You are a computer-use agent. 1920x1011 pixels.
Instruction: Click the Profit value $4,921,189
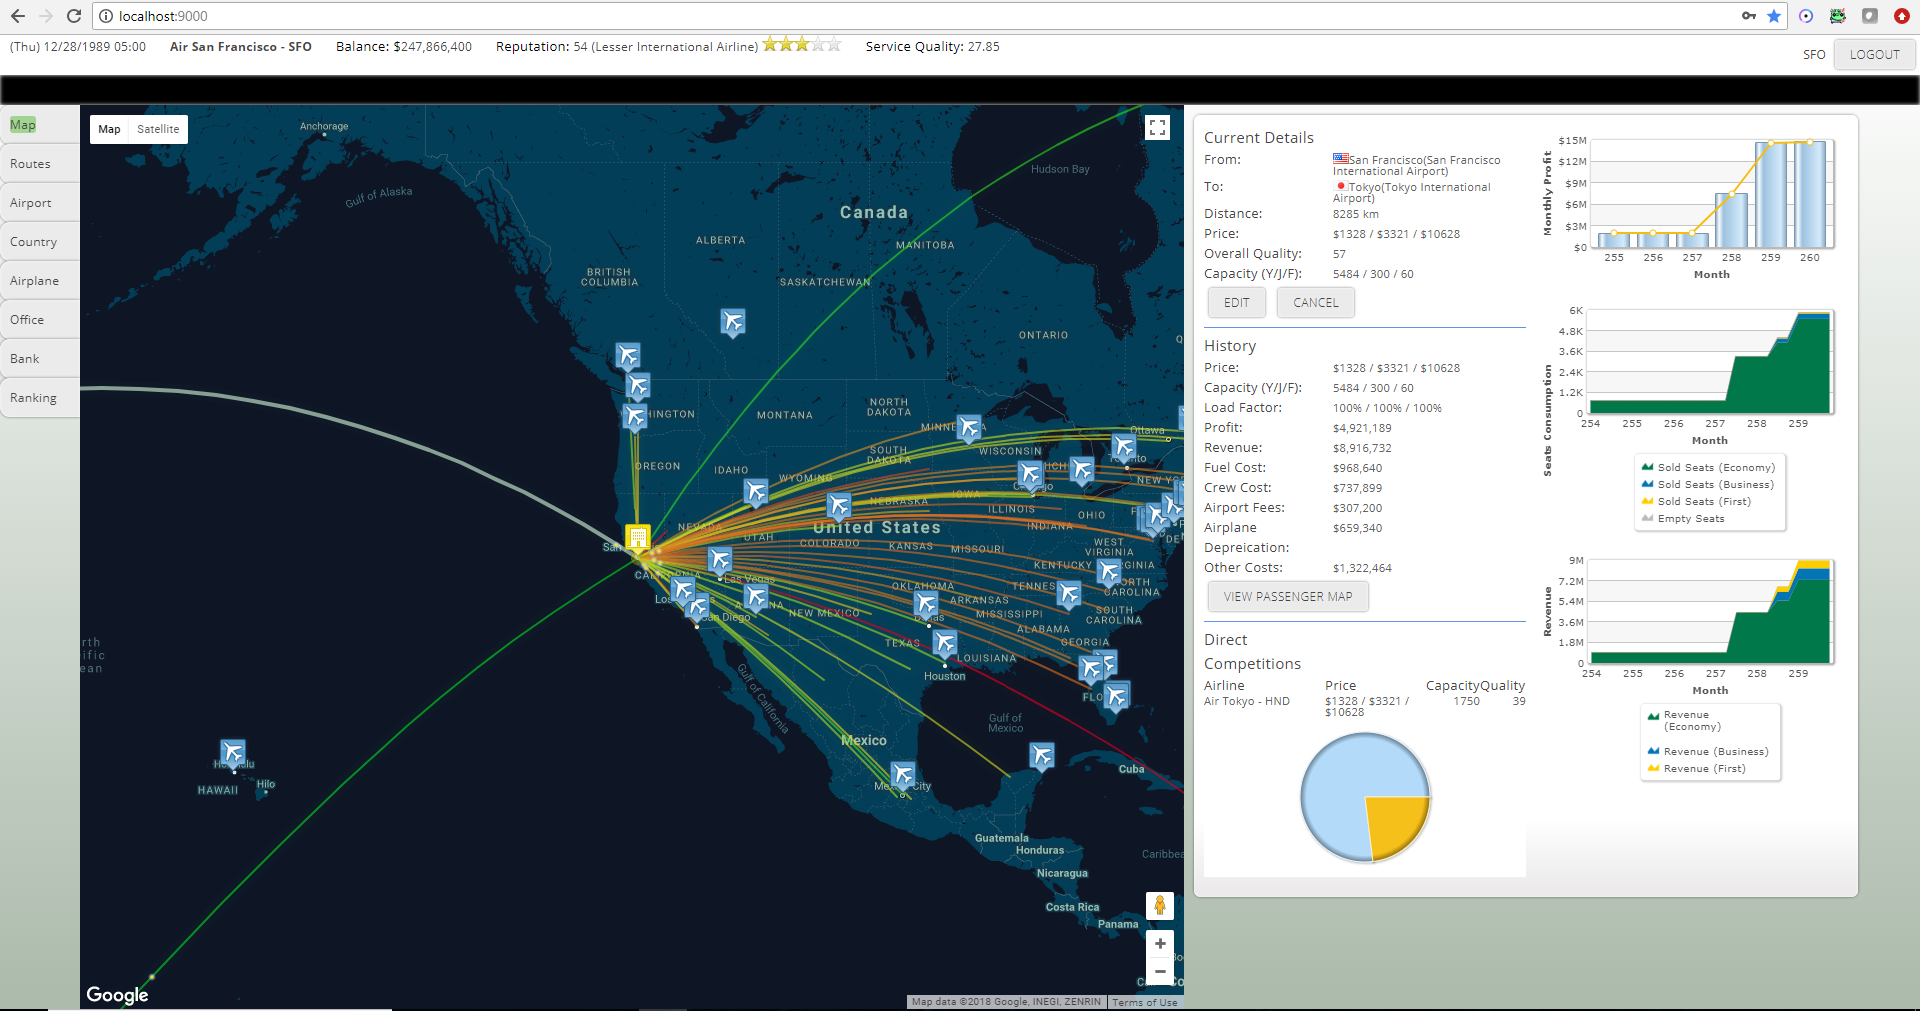[1362, 428]
